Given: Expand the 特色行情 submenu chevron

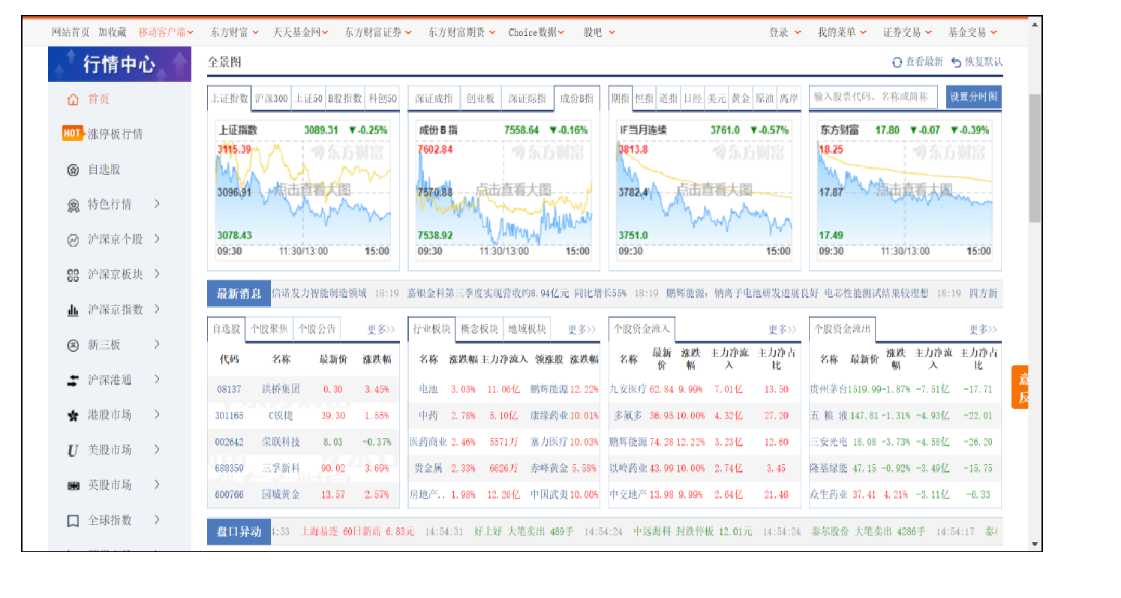Looking at the screenshot, I should click(x=157, y=204).
